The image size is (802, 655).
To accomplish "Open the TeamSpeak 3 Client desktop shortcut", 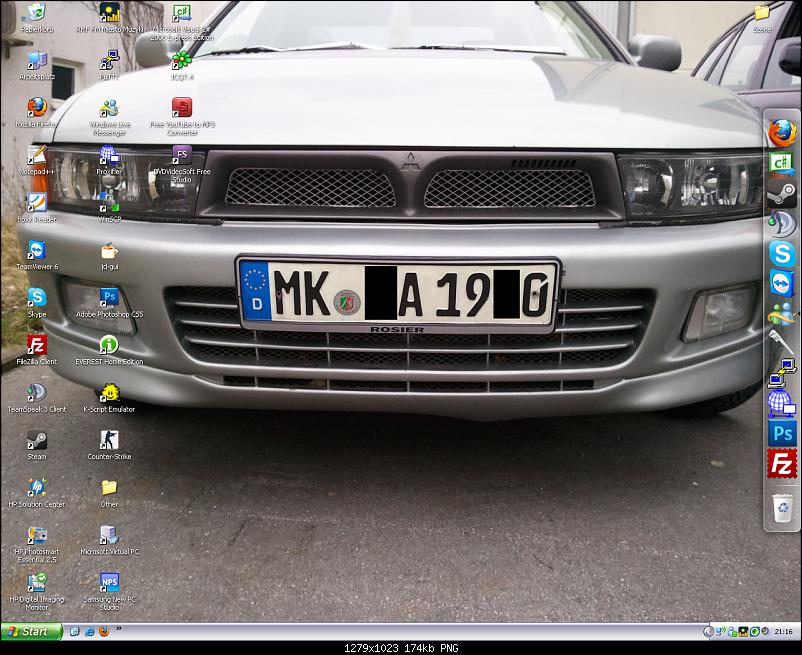I will [37, 393].
